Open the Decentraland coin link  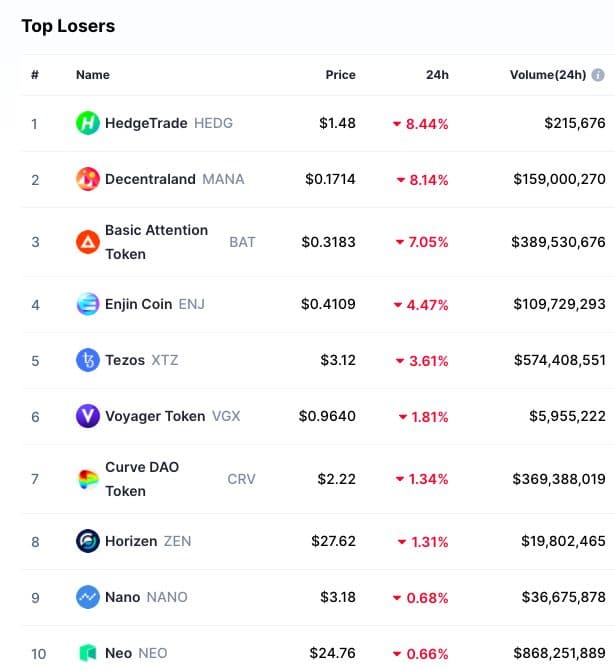[x=150, y=179]
